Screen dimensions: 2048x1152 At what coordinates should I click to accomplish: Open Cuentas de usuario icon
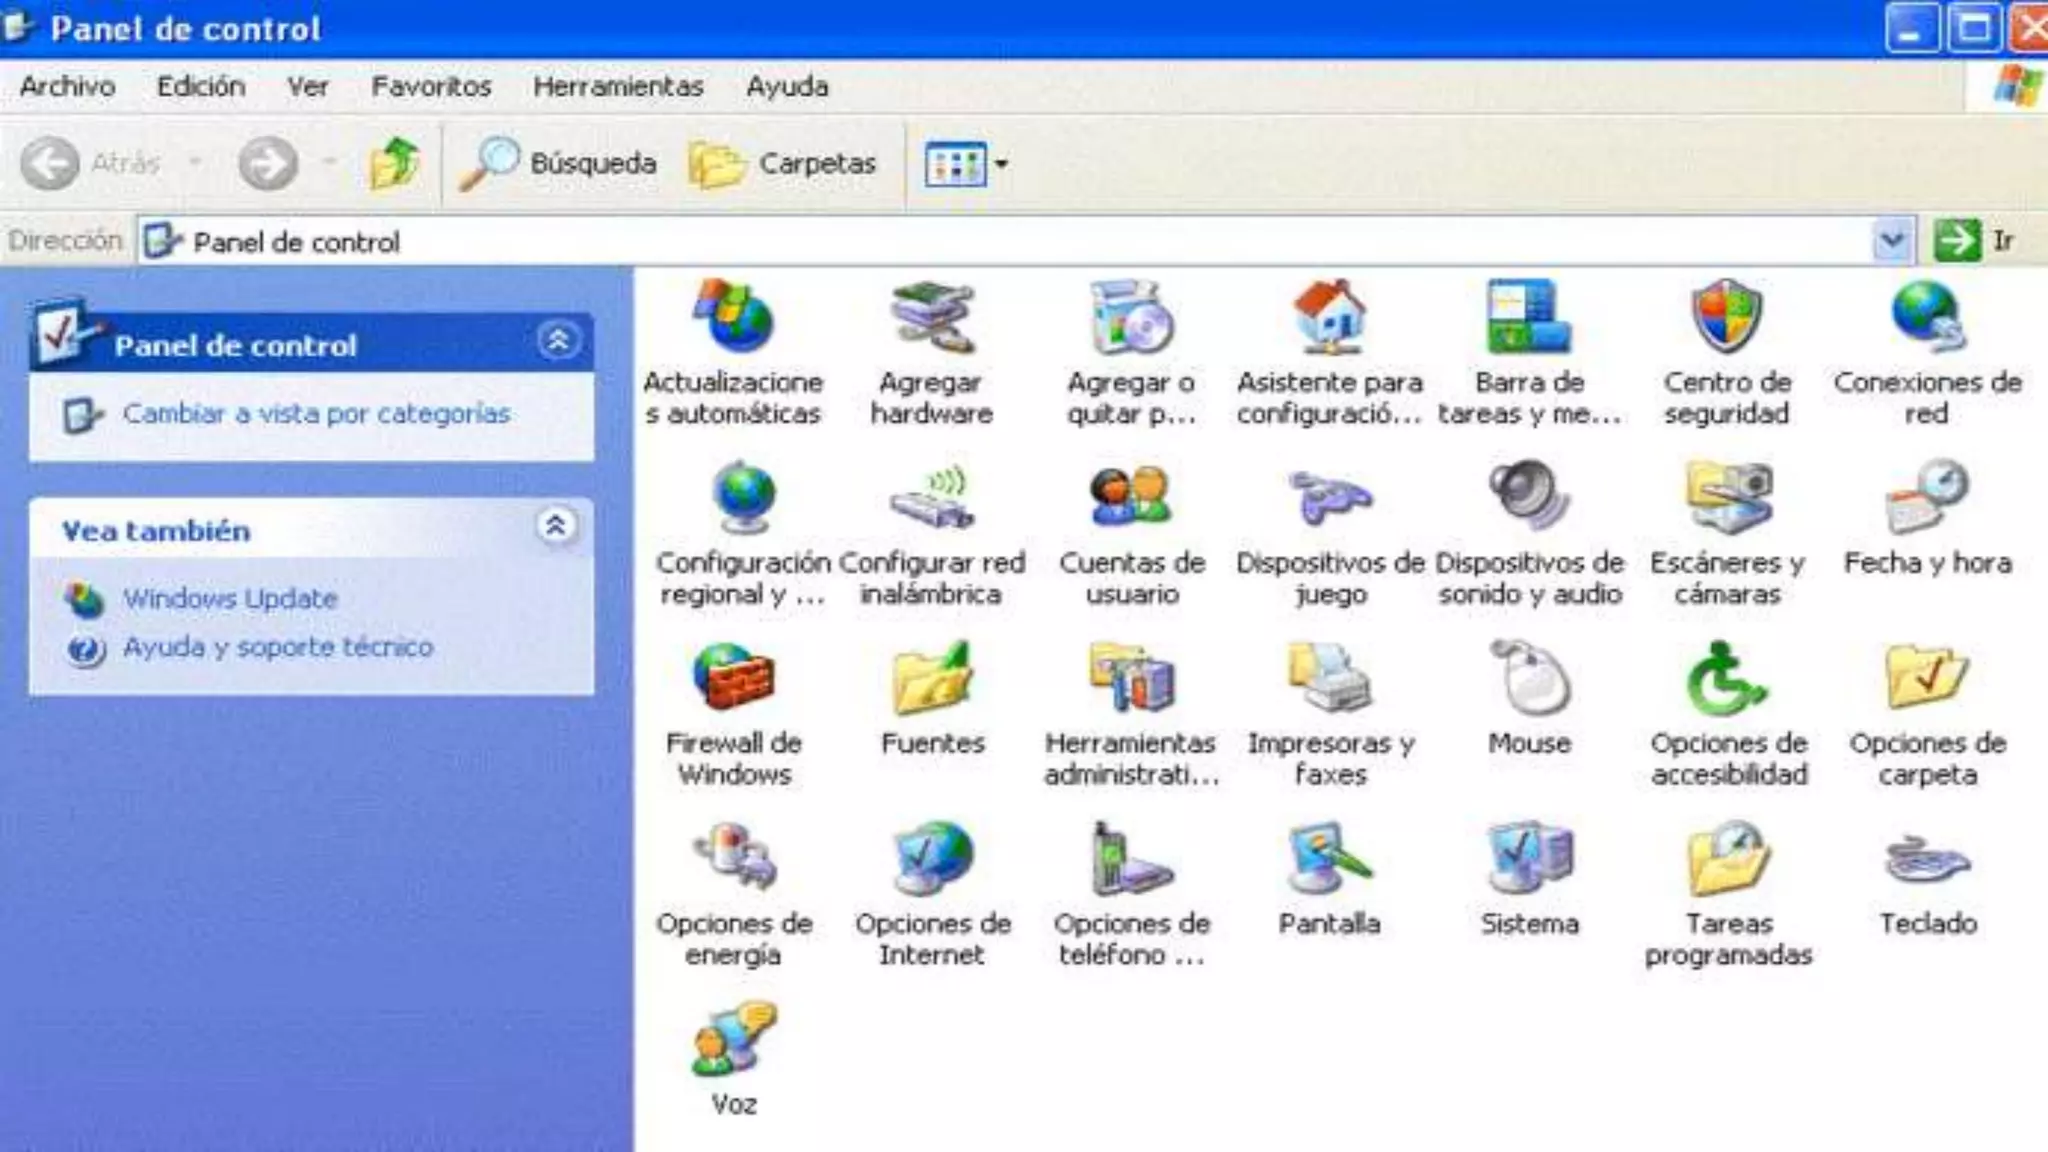coord(1131,497)
